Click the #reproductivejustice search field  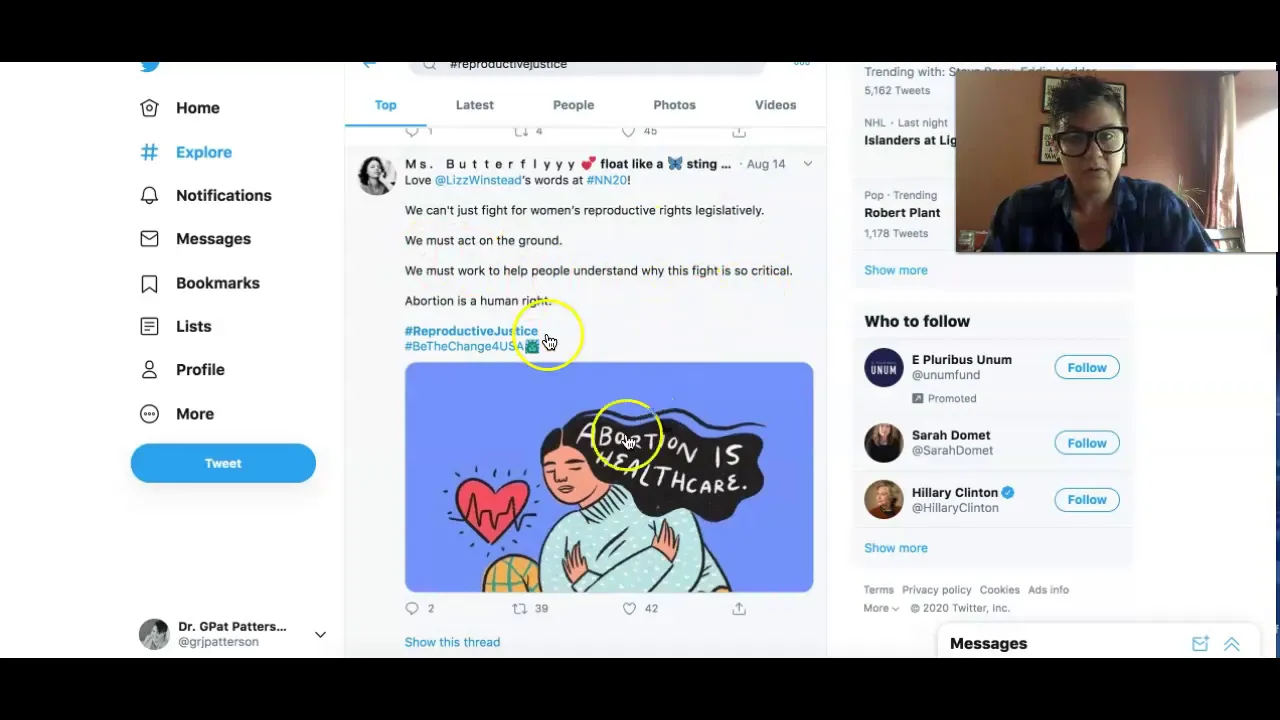(587, 66)
